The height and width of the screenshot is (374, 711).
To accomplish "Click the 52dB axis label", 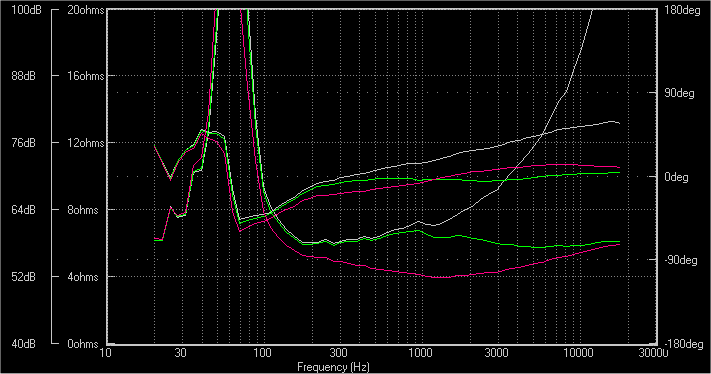I will [23, 277].
